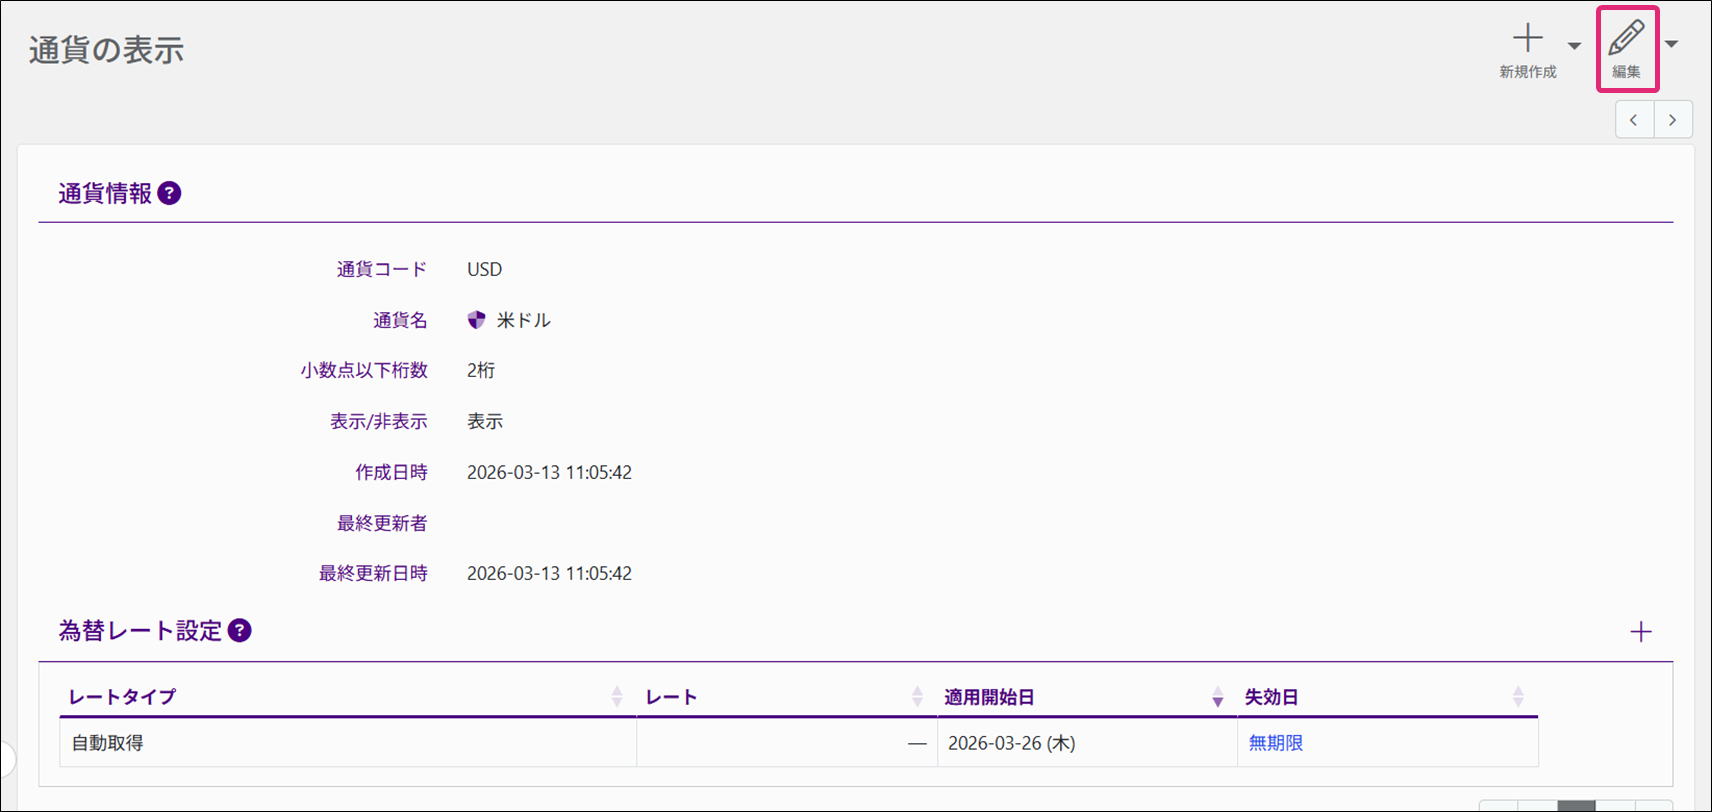Sort table by 適用開始日 column
This screenshot has height=812, width=1712.
(1217, 697)
